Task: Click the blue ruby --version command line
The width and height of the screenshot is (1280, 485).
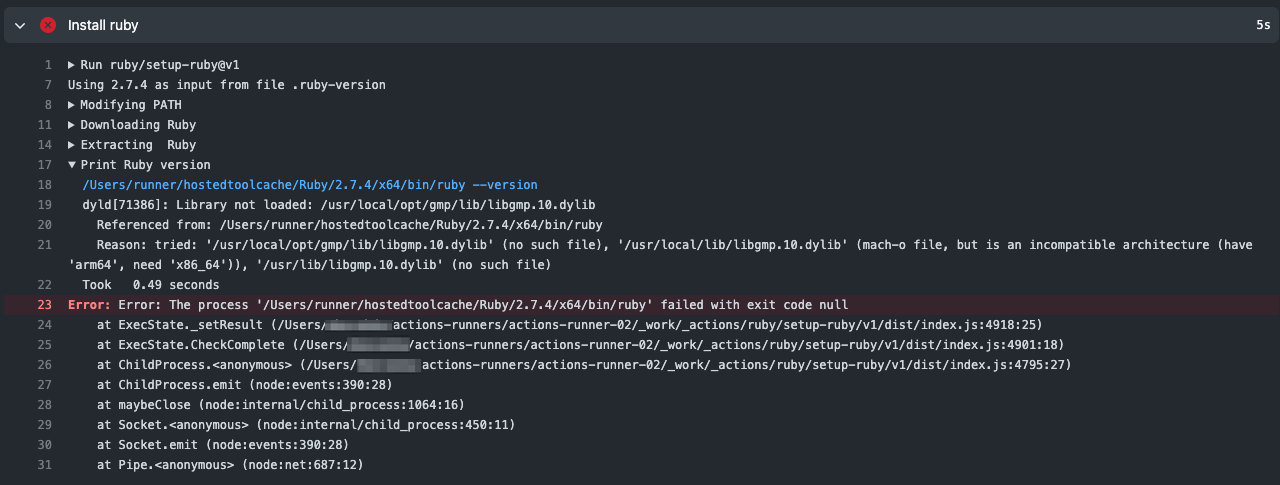Action: 310,185
